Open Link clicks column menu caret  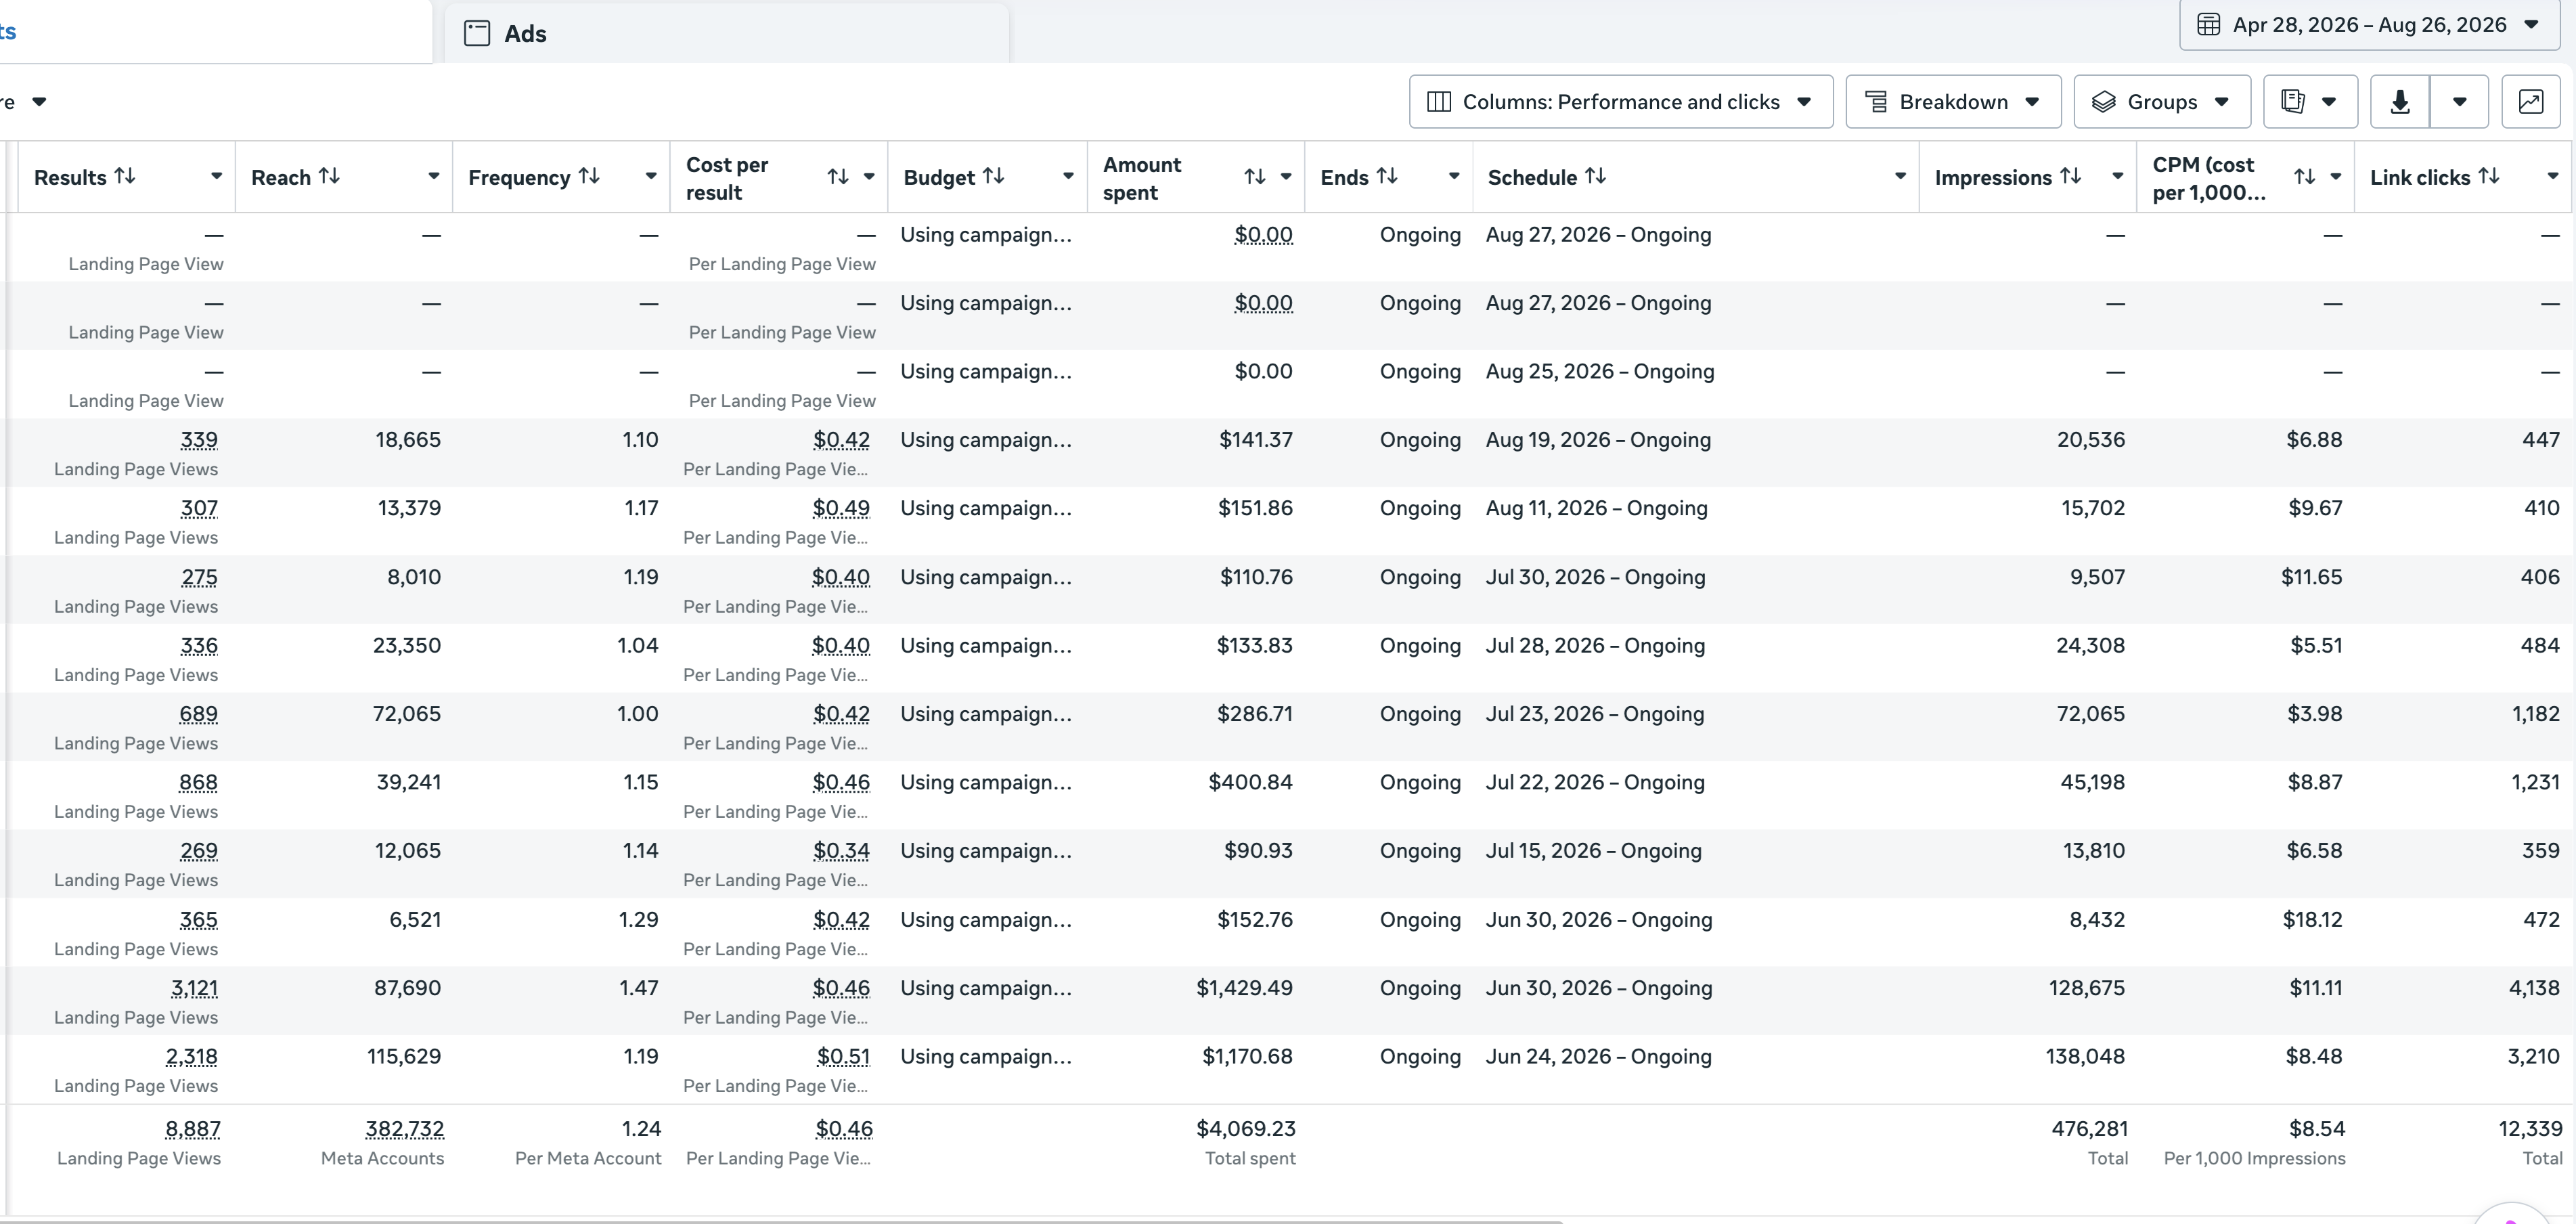tap(2553, 176)
